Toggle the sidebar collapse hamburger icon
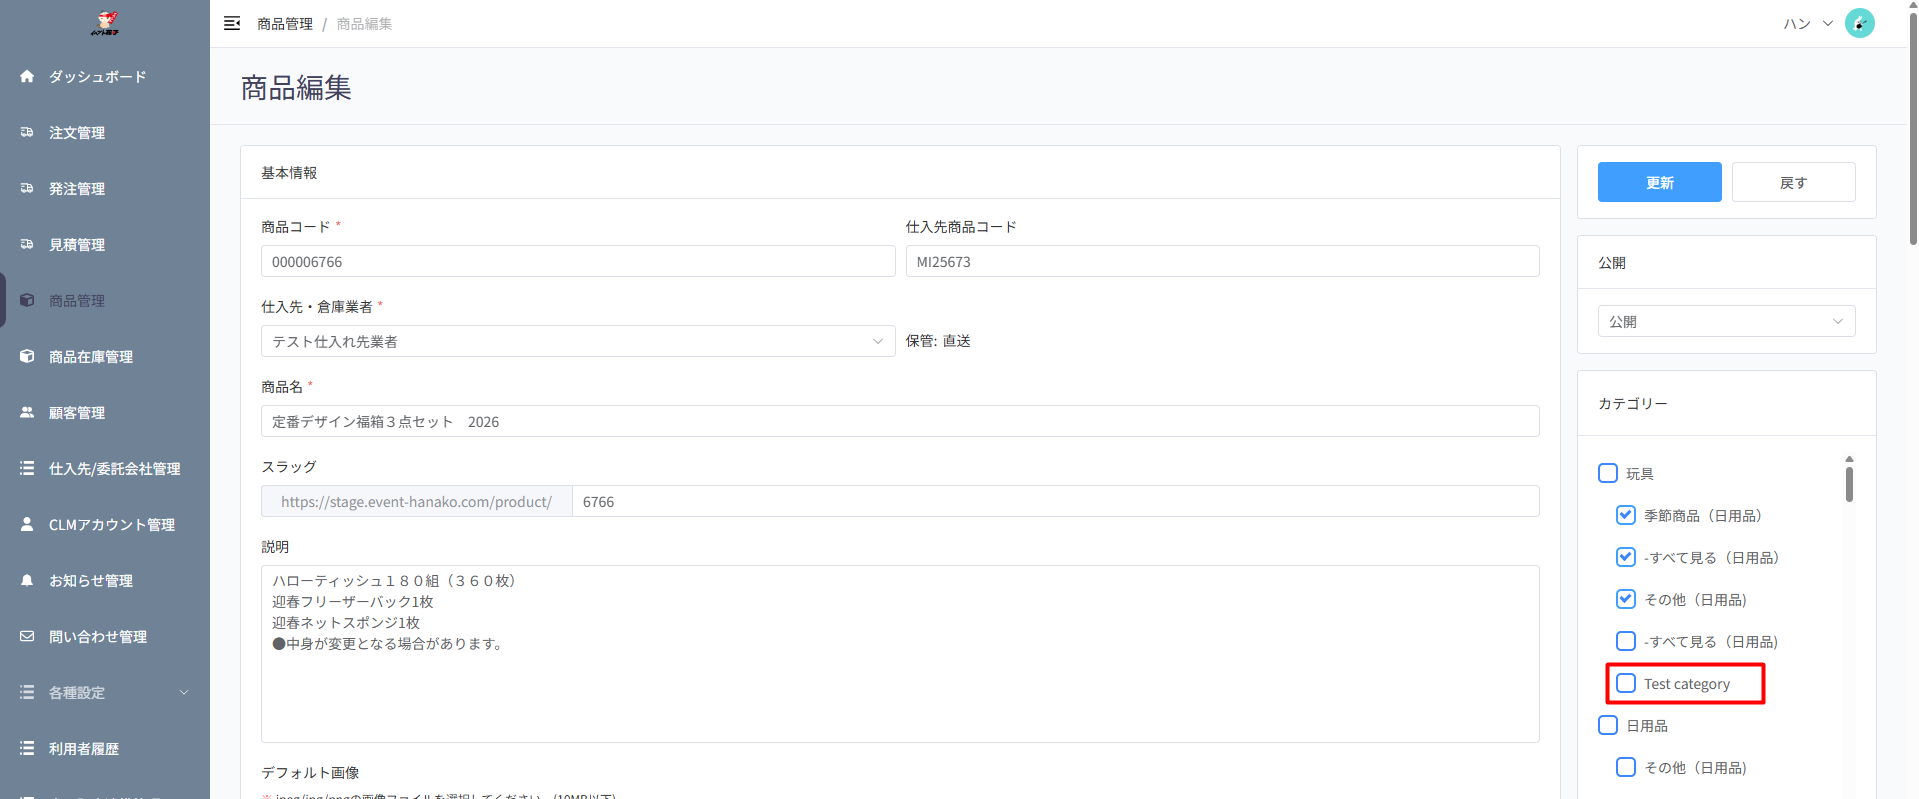This screenshot has width=1919, height=799. pos(232,23)
